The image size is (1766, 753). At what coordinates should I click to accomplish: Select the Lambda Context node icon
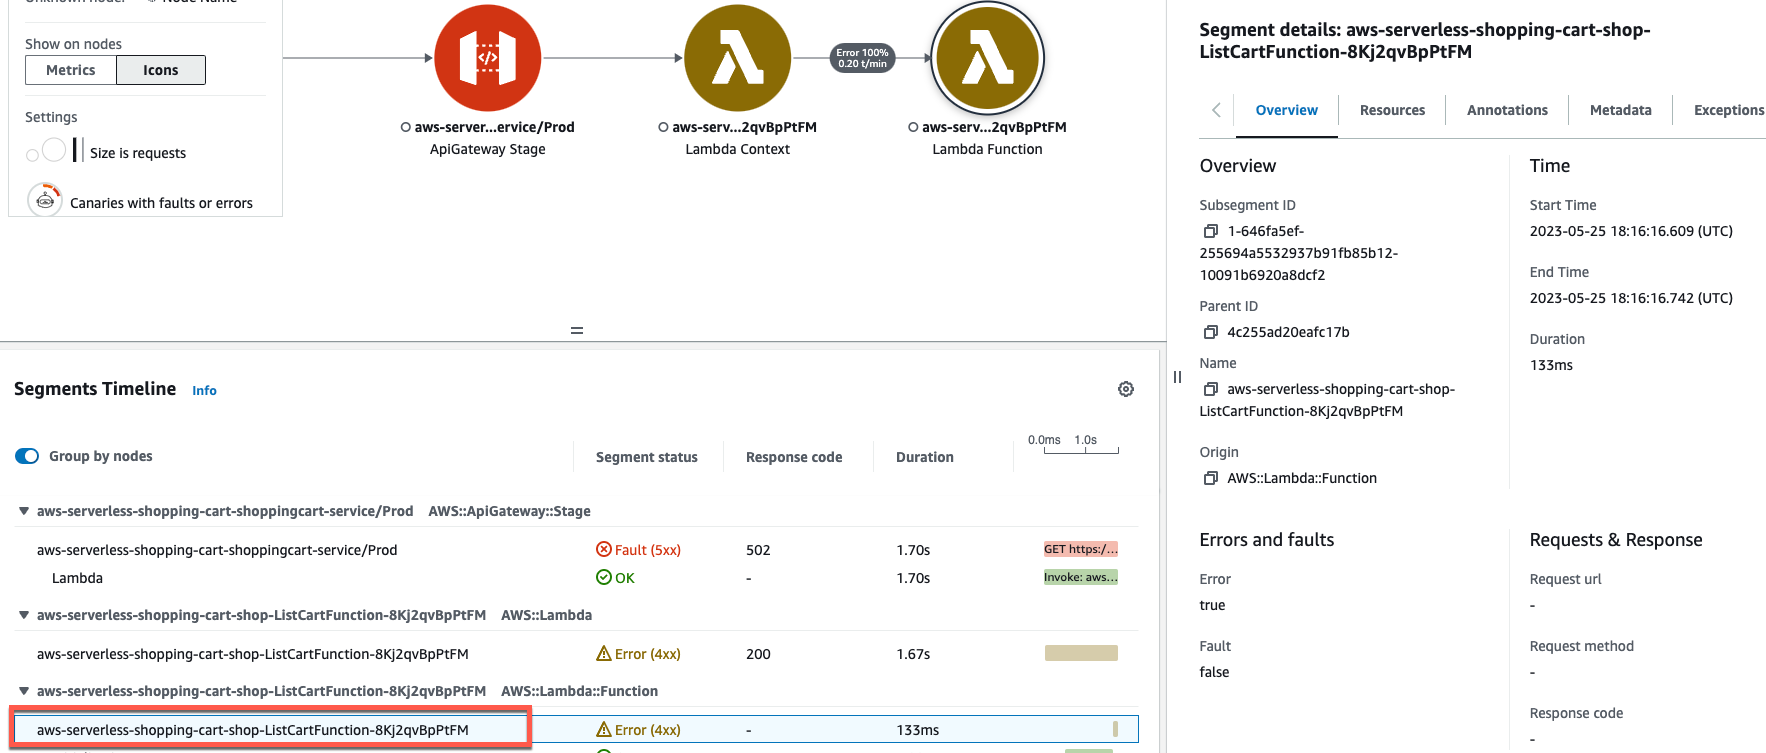(738, 58)
